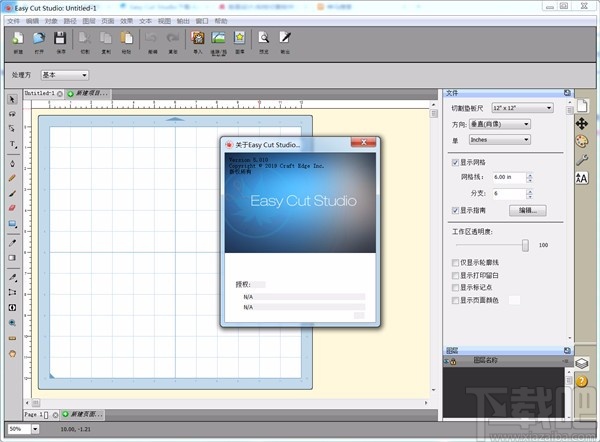Viewport: 600px width, 442px height.
Task: Collapse the Layers (图层) panel header icon
Action: pyautogui.click(x=567, y=350)
